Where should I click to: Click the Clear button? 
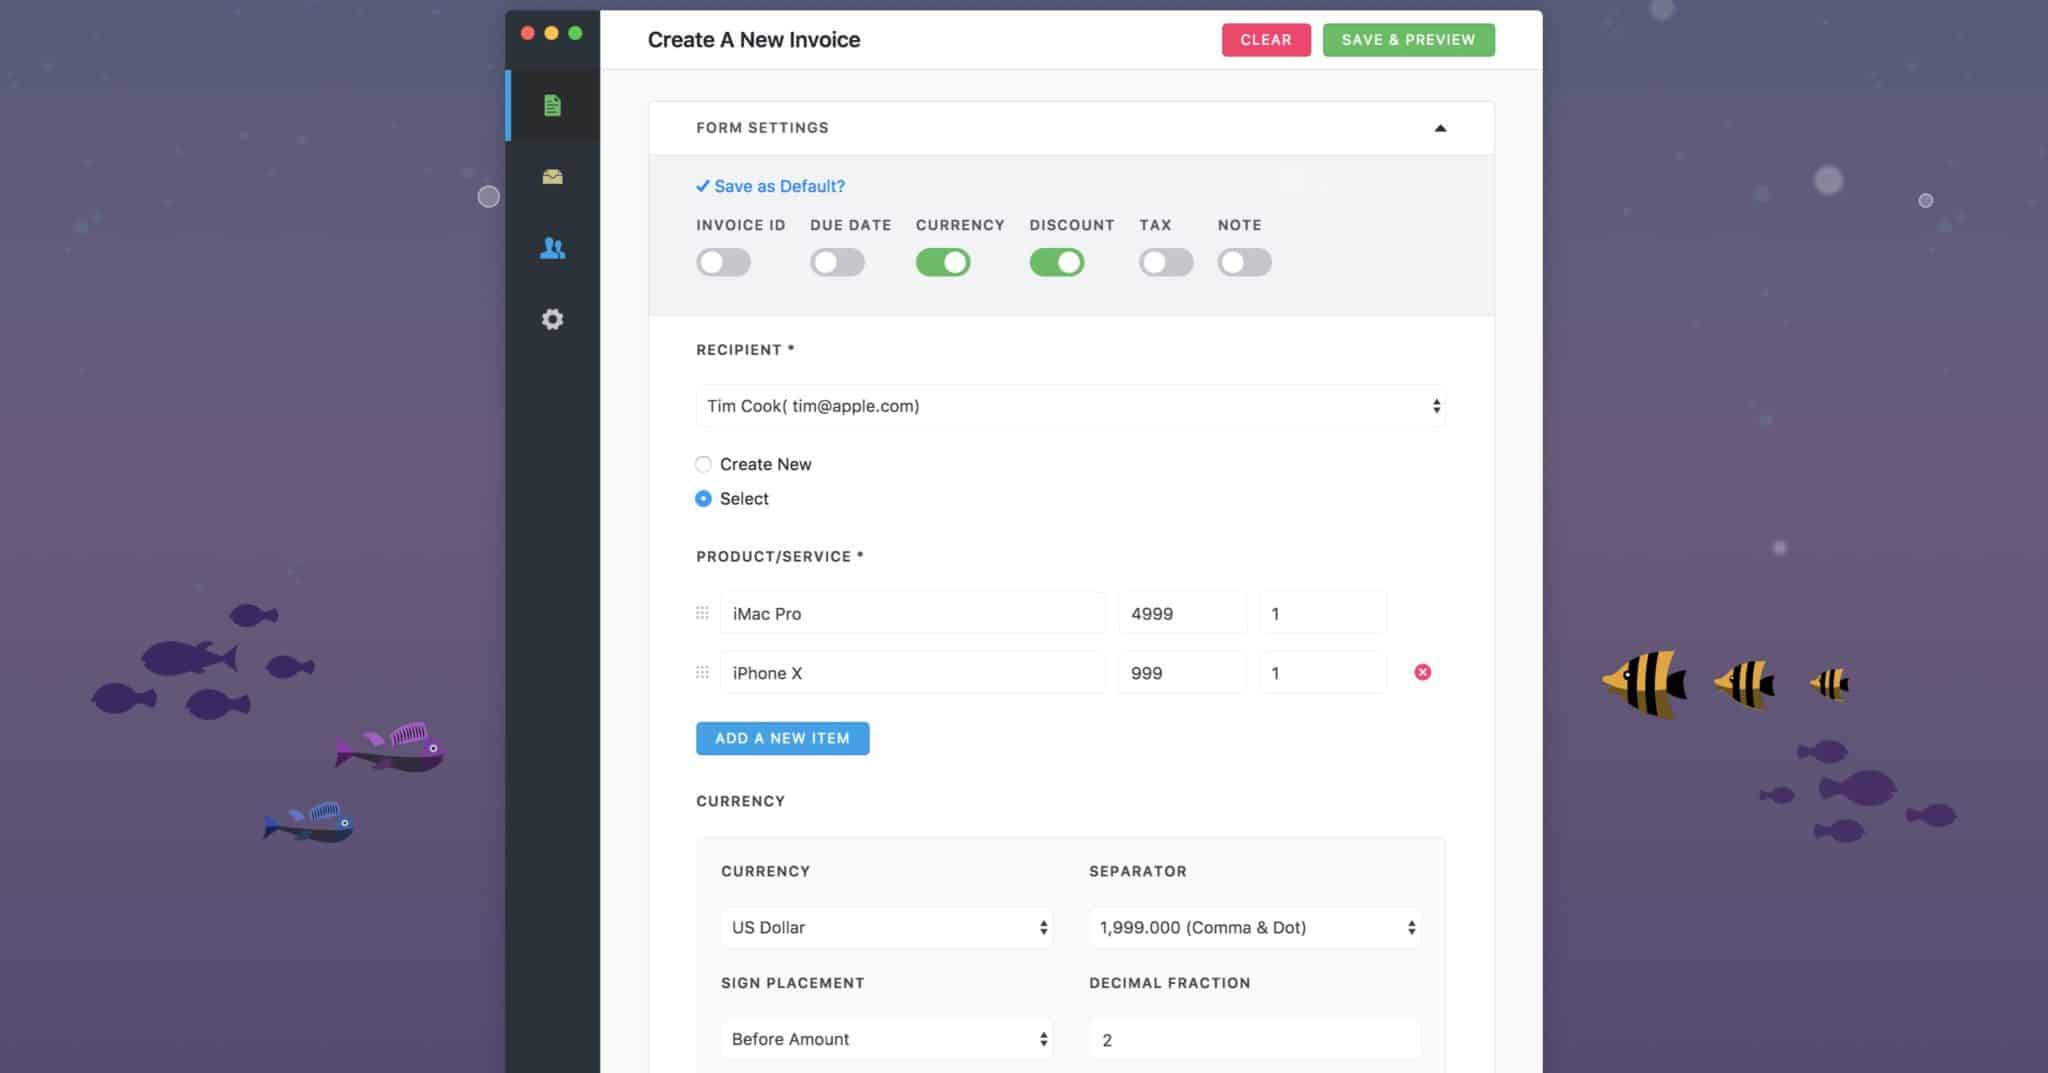point(1265,40)
